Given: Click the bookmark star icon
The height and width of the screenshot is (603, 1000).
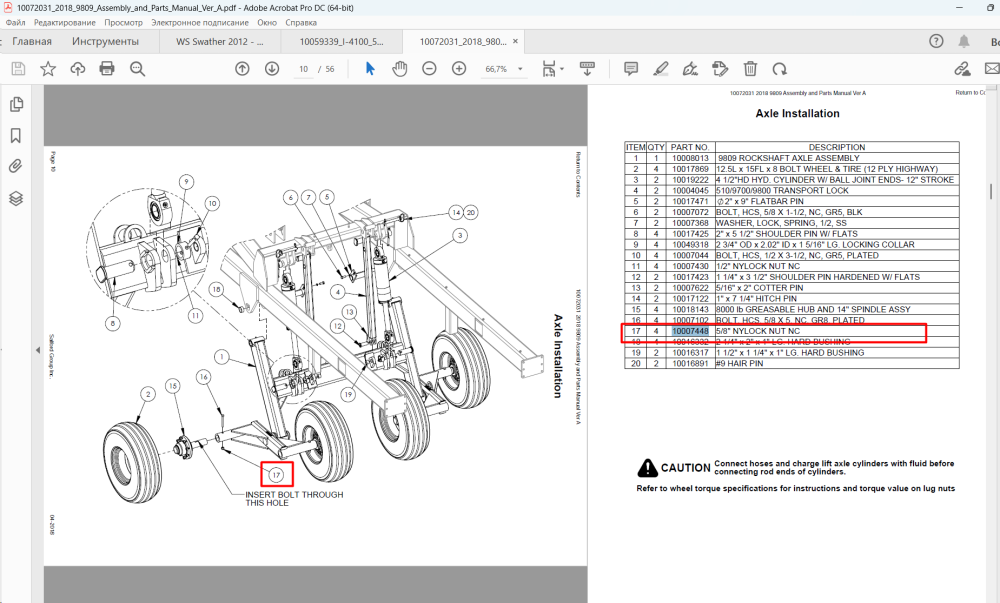Looking at the screenshot, I should click(x=48, y=69).
